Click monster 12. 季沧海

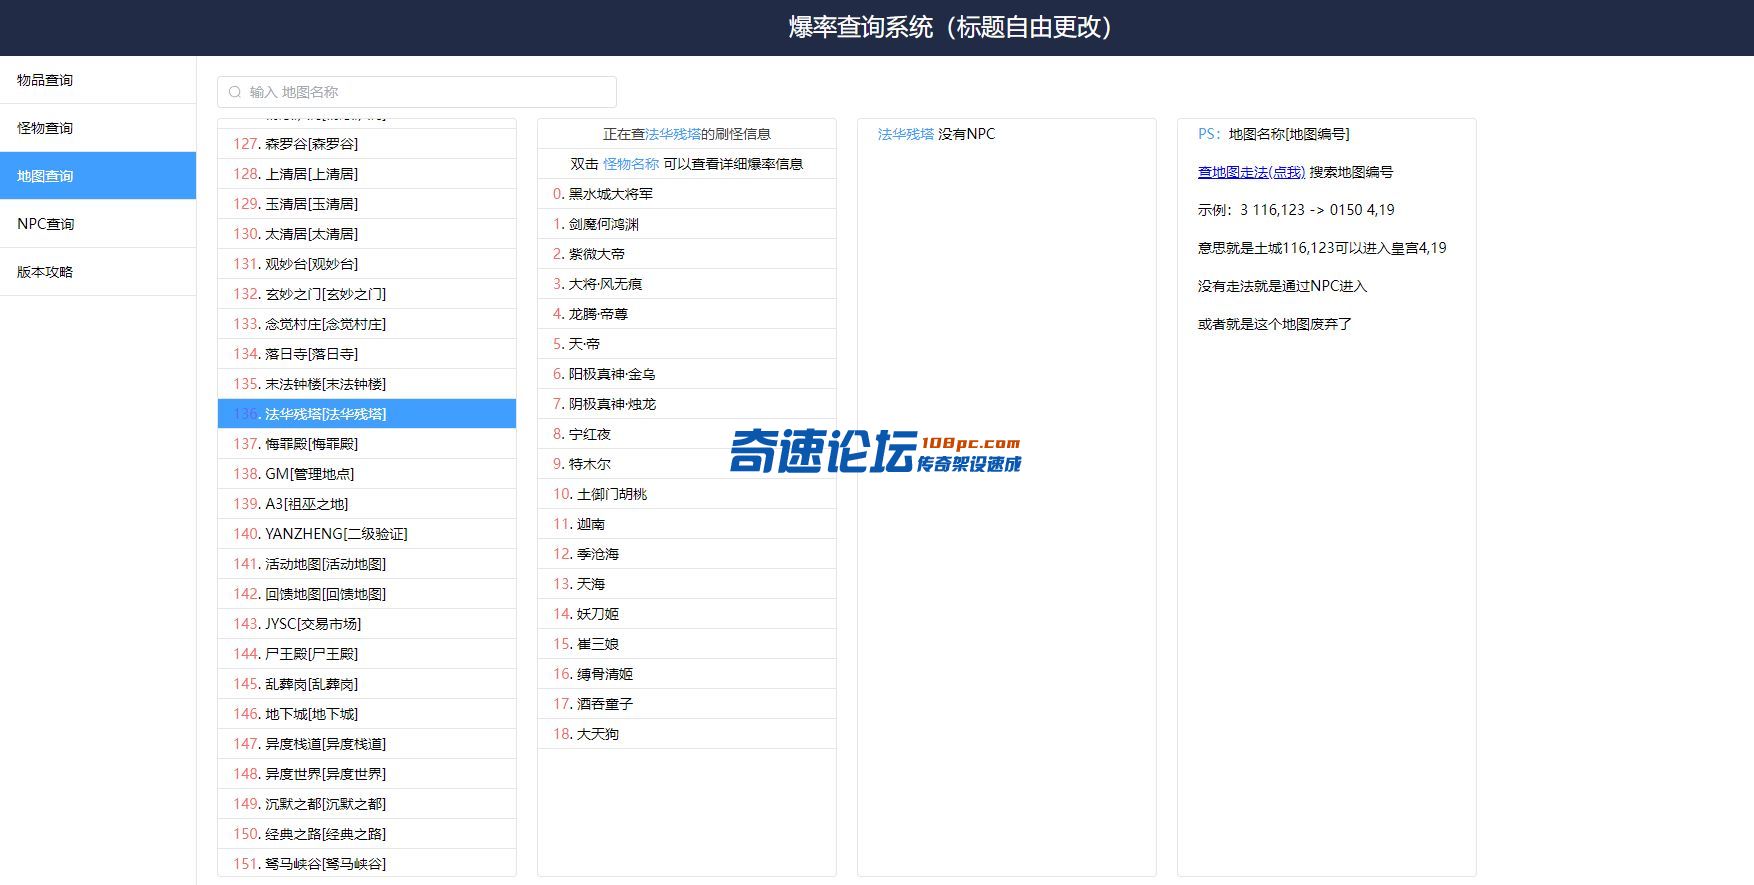coord(687,554)
